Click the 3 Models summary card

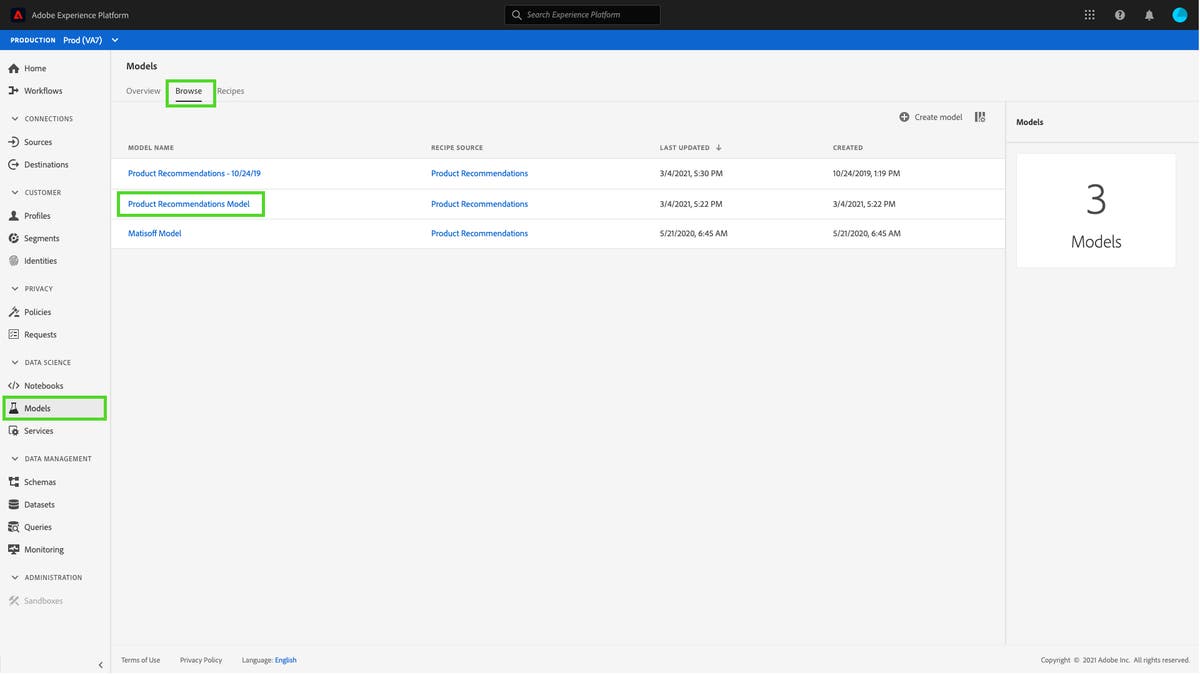click(1096, 210)
